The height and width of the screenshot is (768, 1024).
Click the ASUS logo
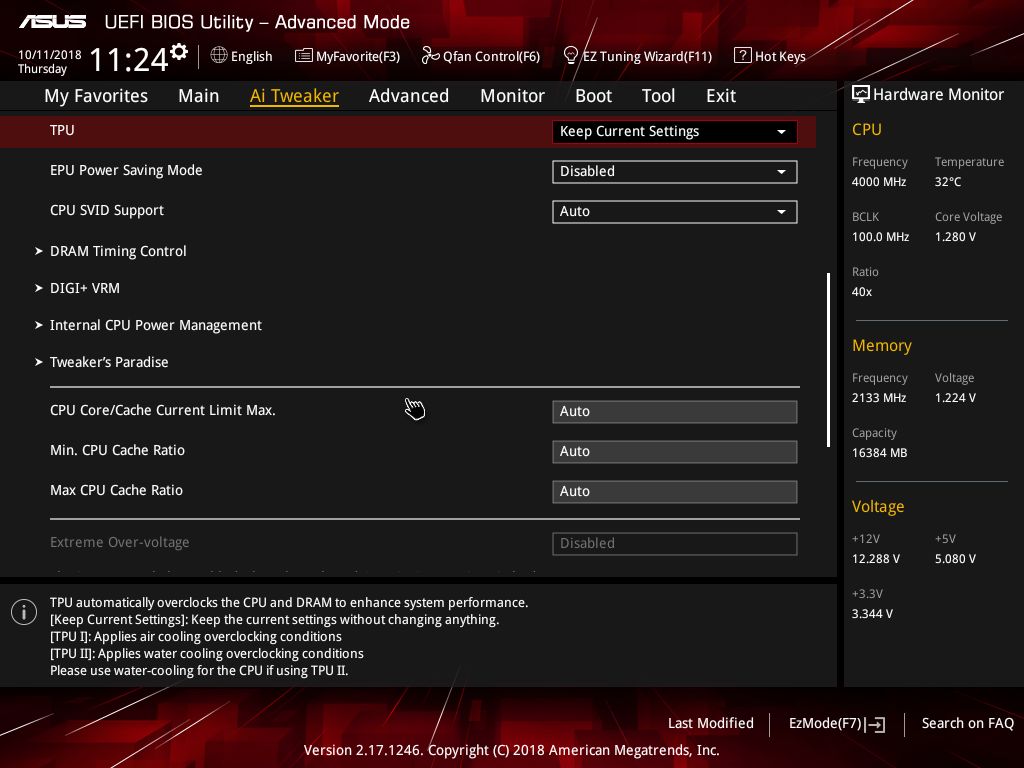53,22
